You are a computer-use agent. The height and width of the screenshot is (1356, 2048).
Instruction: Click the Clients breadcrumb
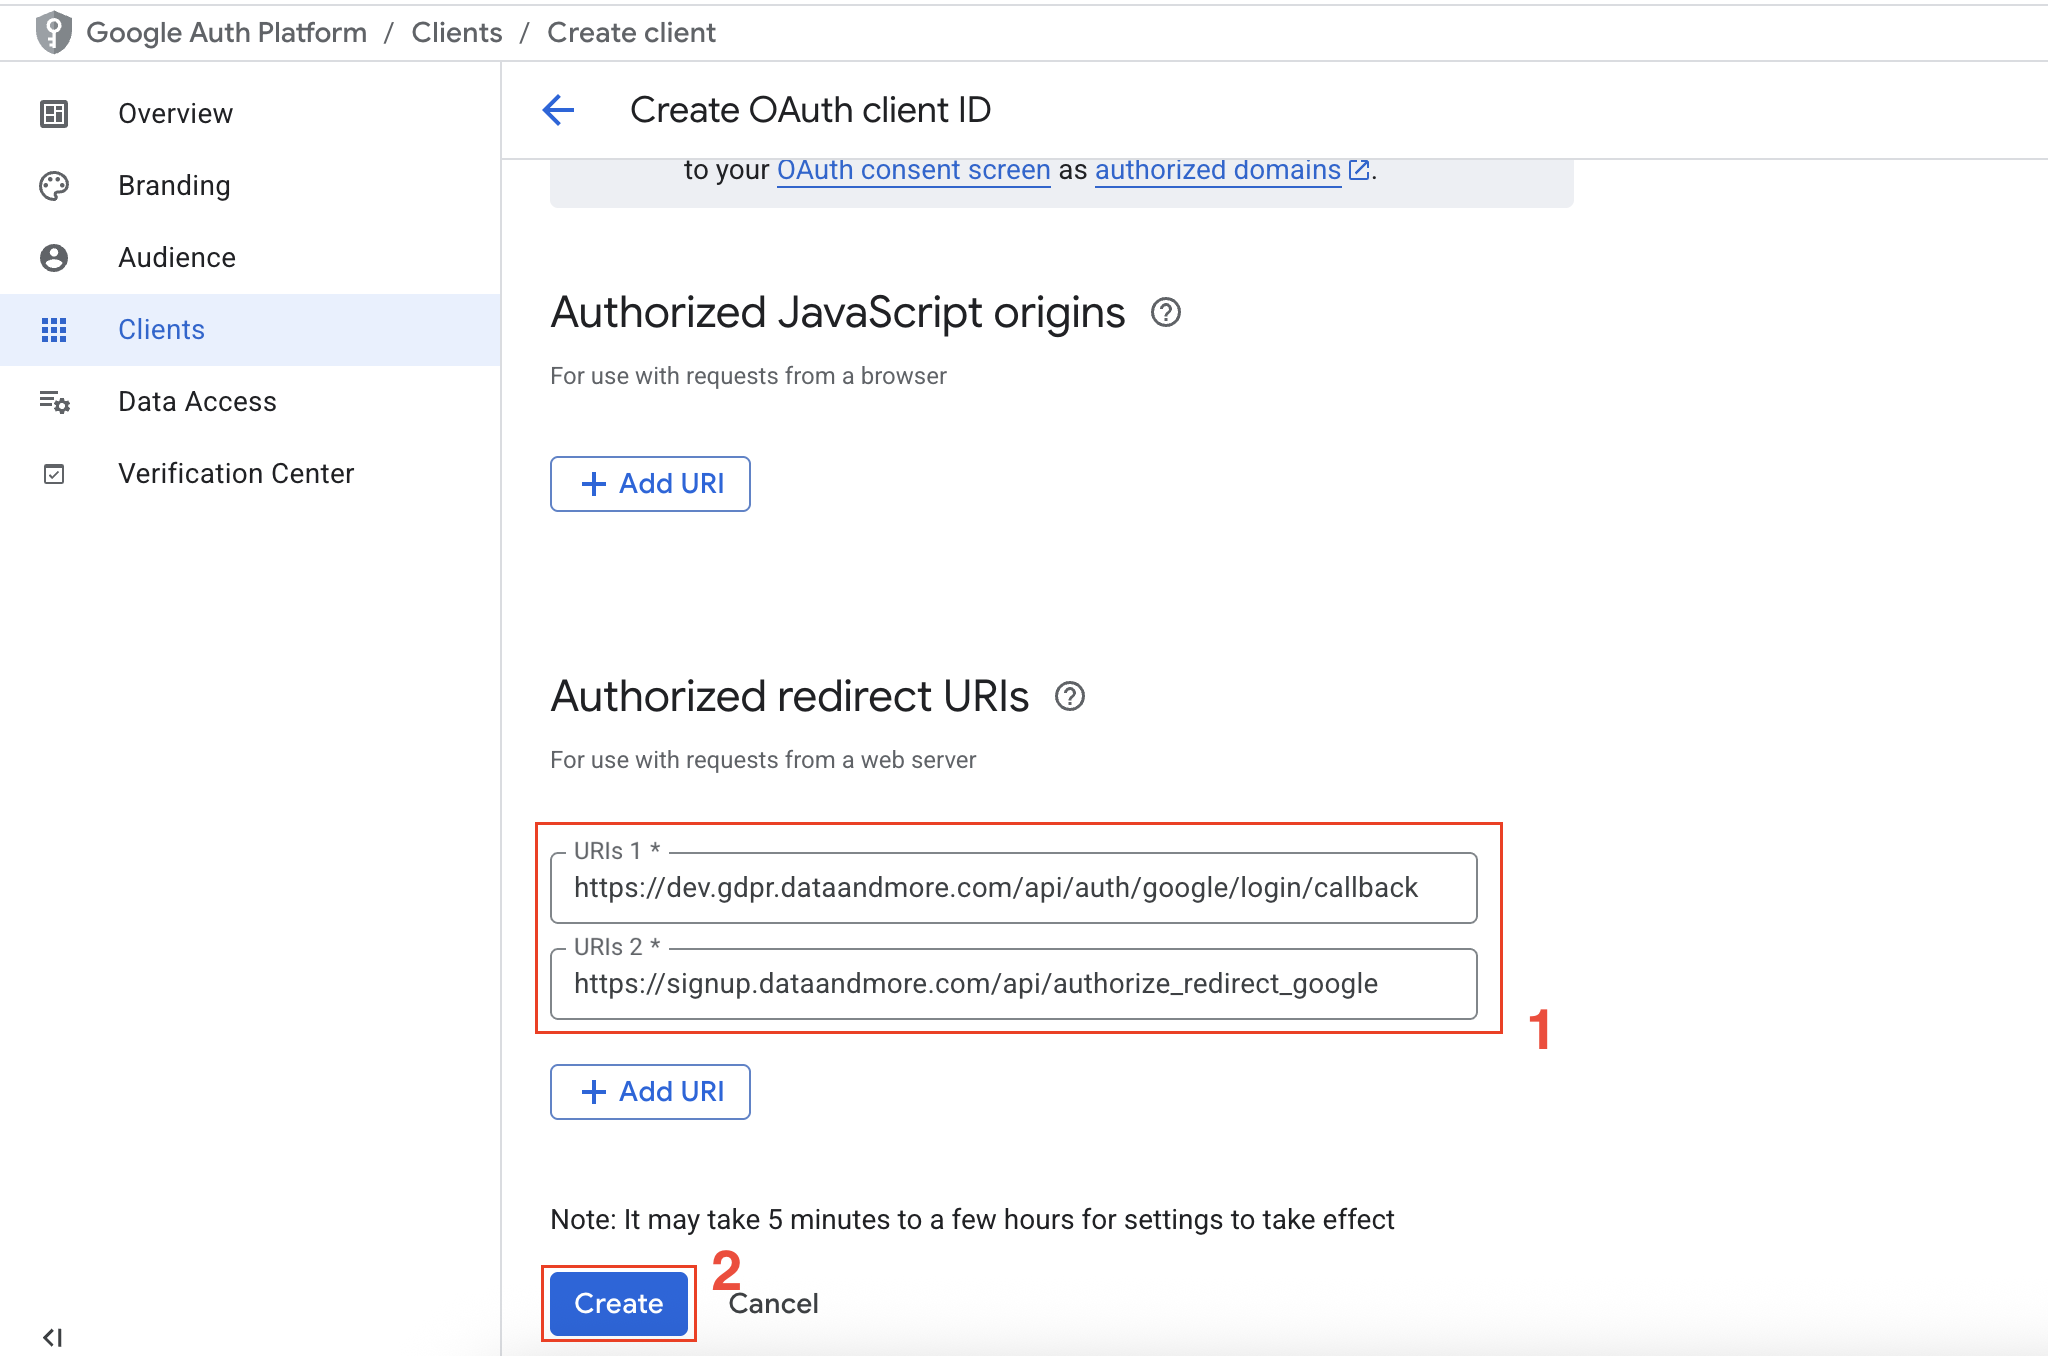pyautogui.click(x=457, y=33)
